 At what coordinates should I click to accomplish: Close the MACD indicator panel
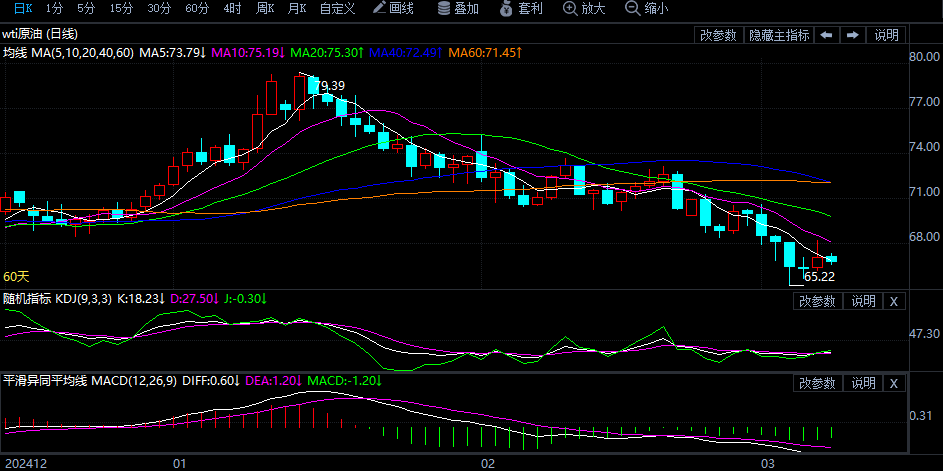pyautogui.click(x=894, y=383)
